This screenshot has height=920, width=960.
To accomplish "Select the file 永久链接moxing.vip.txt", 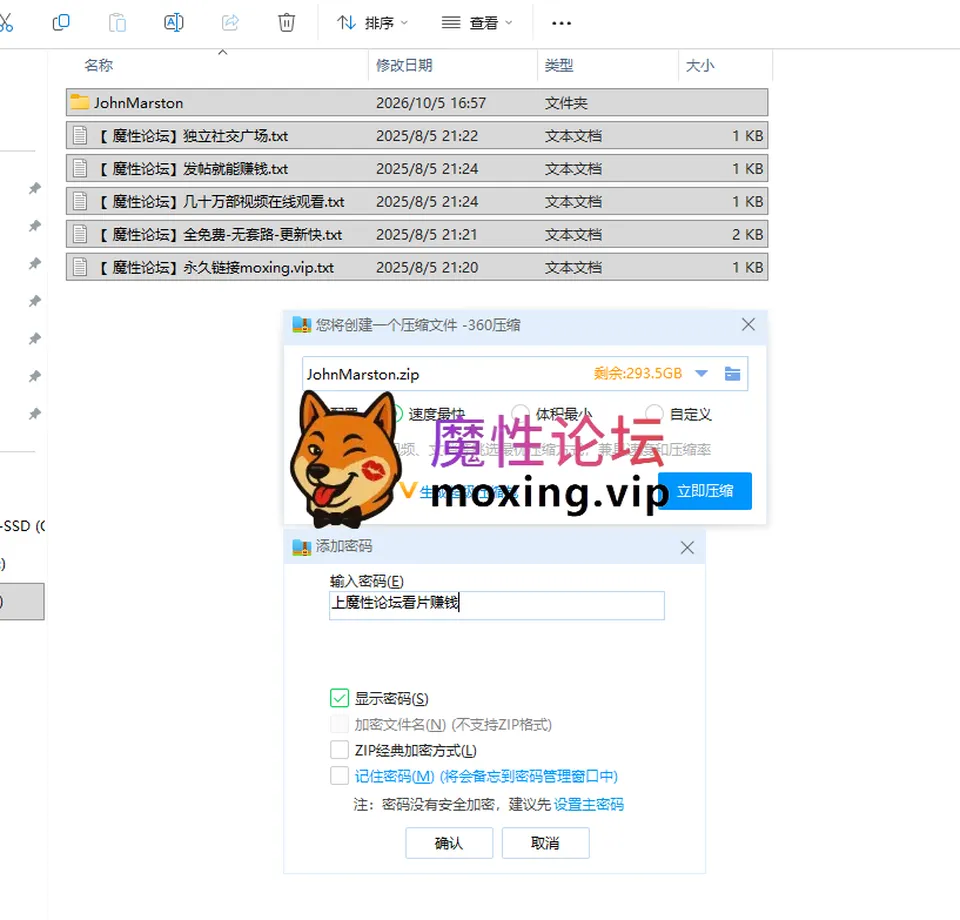I will (x=417, y=267).
